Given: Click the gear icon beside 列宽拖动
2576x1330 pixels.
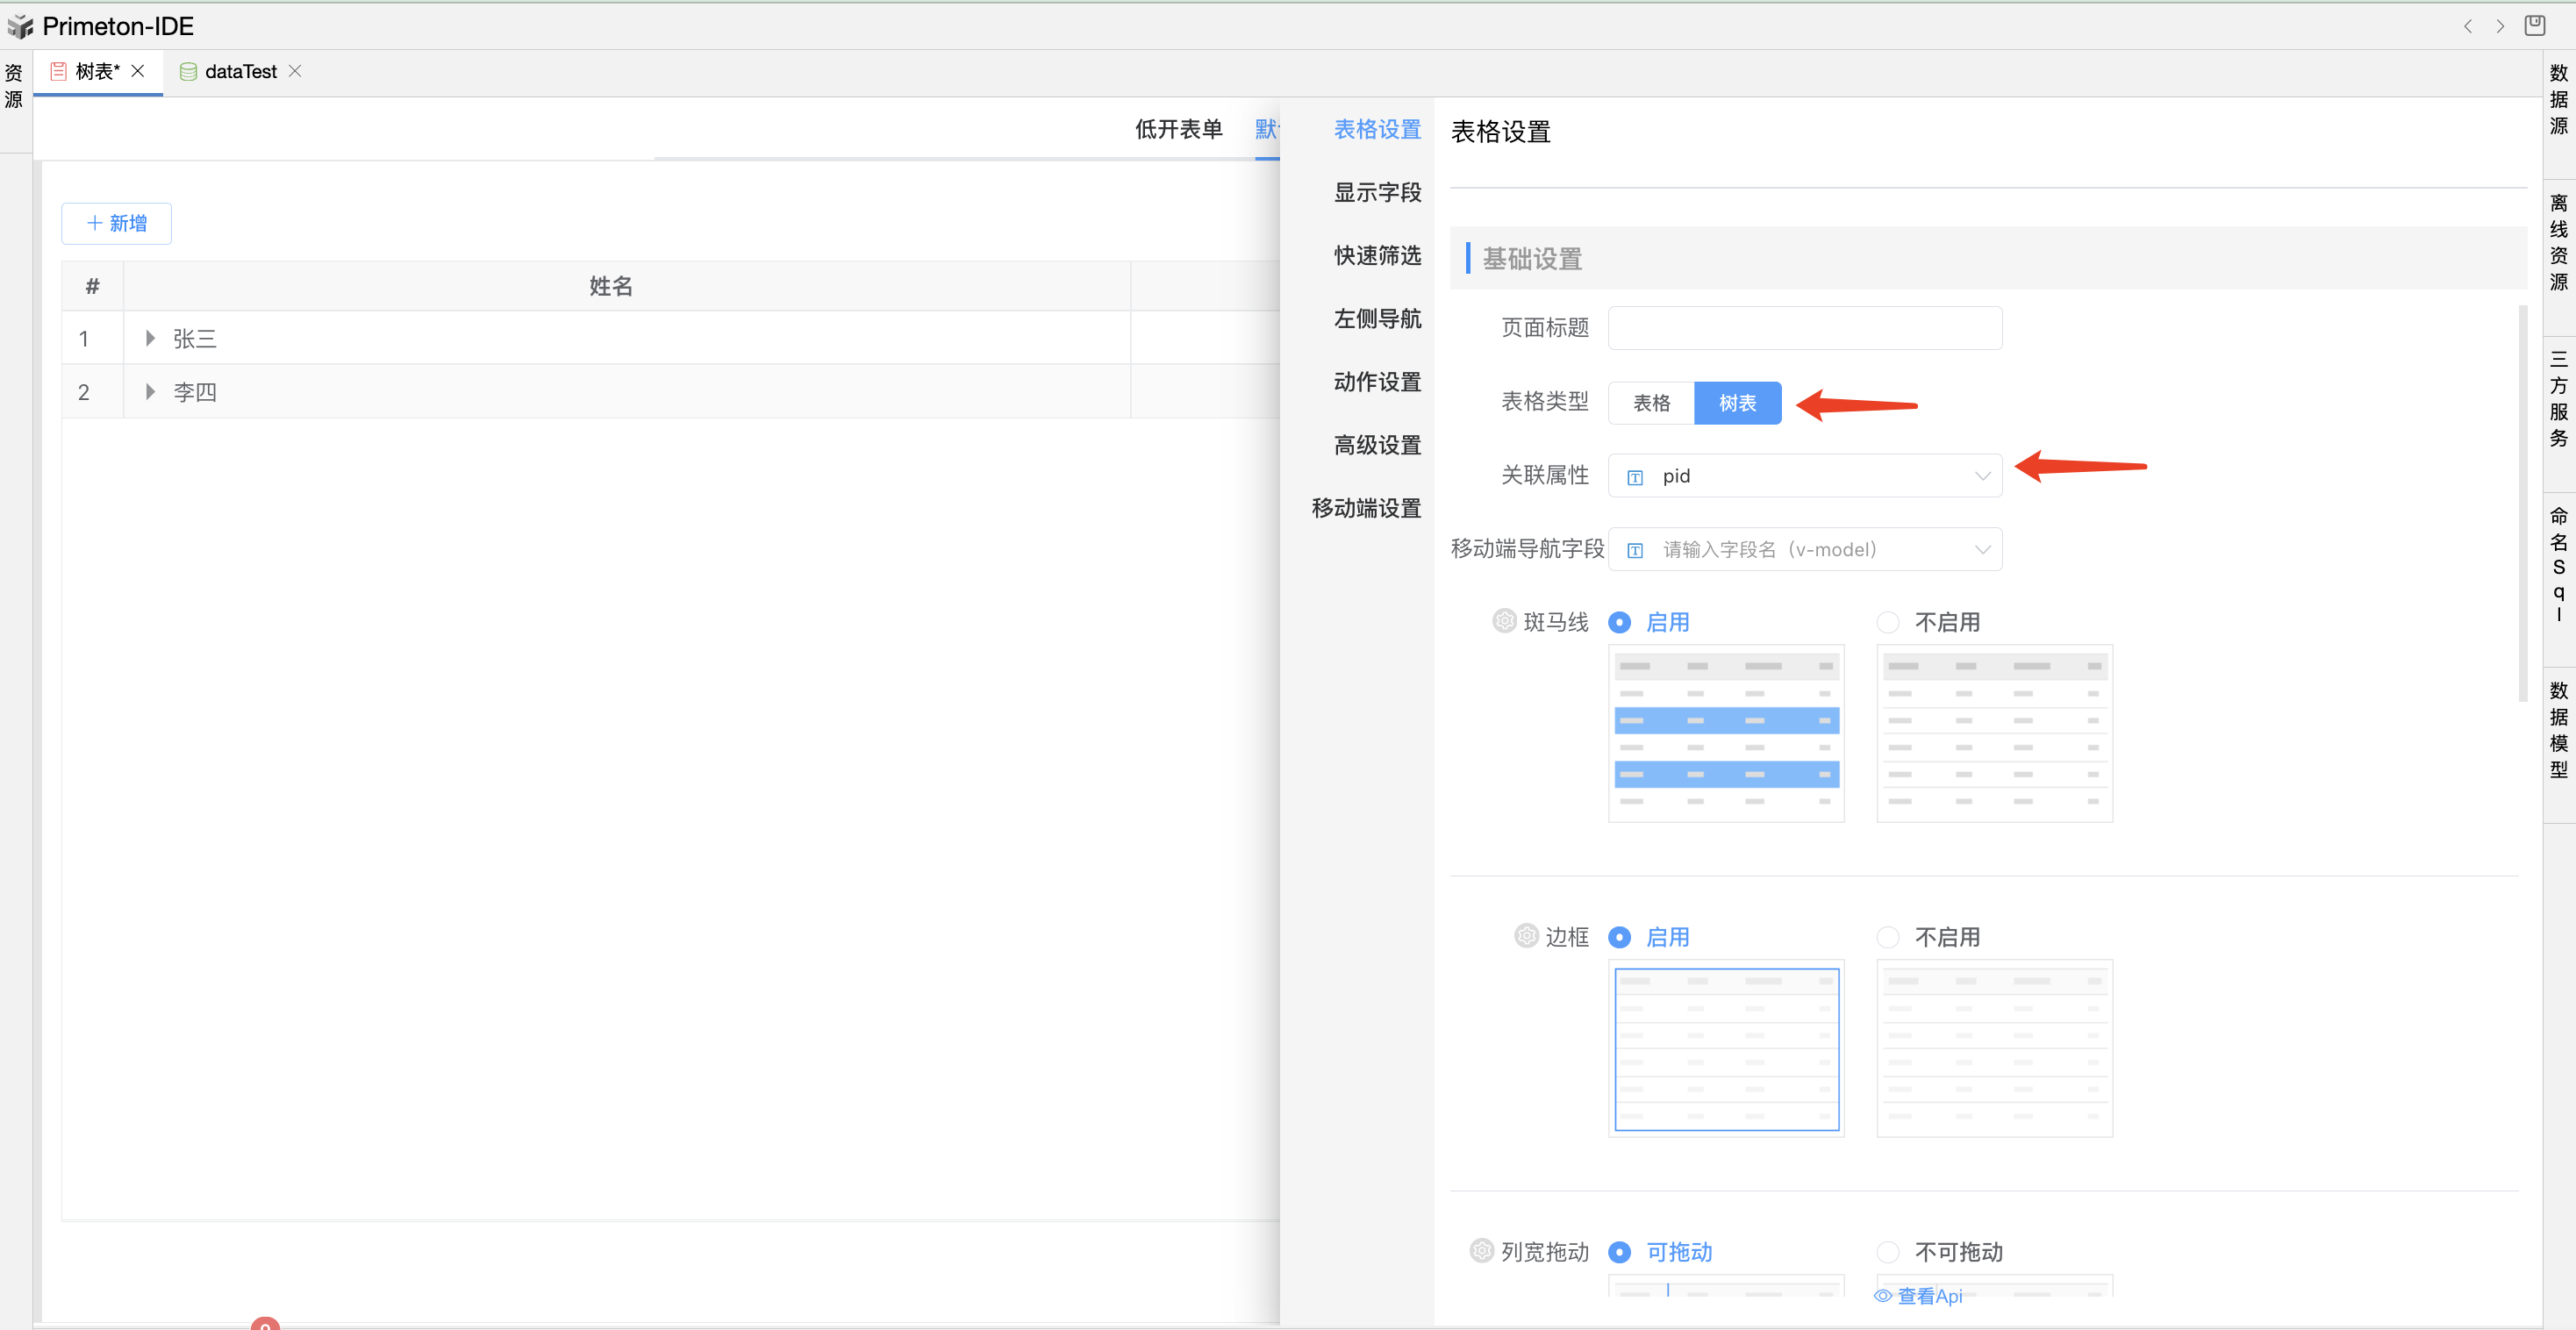Looking at the screenshot, I should point(1482,1251).
